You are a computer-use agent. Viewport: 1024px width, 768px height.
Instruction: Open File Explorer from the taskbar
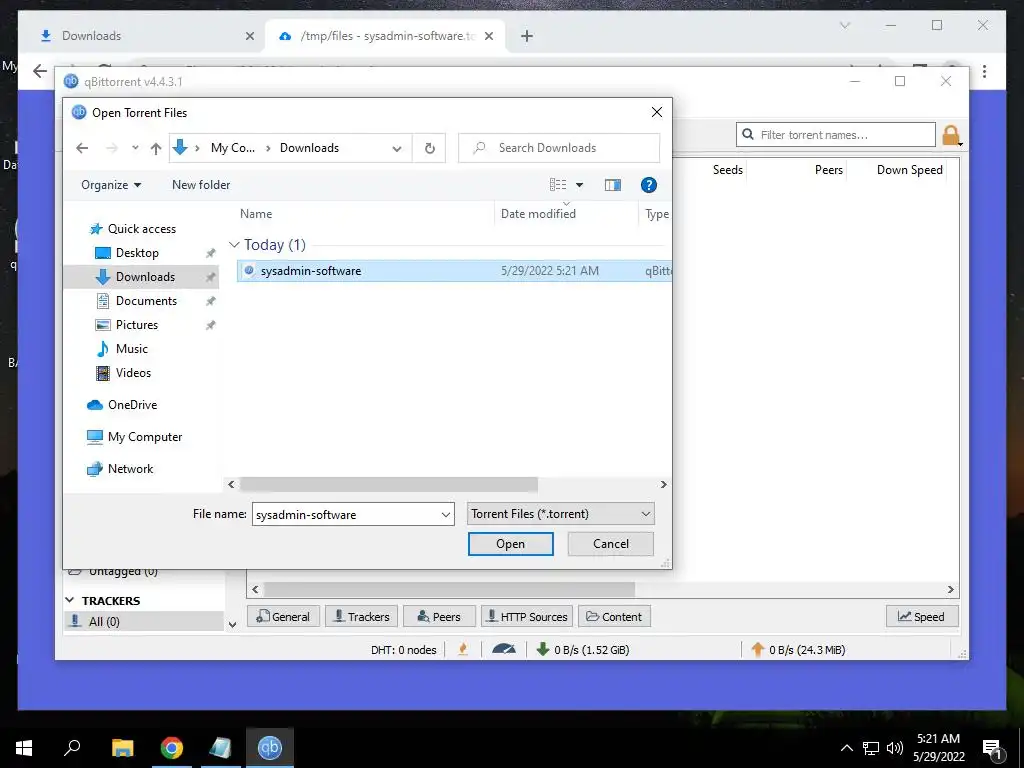[122, 748]
